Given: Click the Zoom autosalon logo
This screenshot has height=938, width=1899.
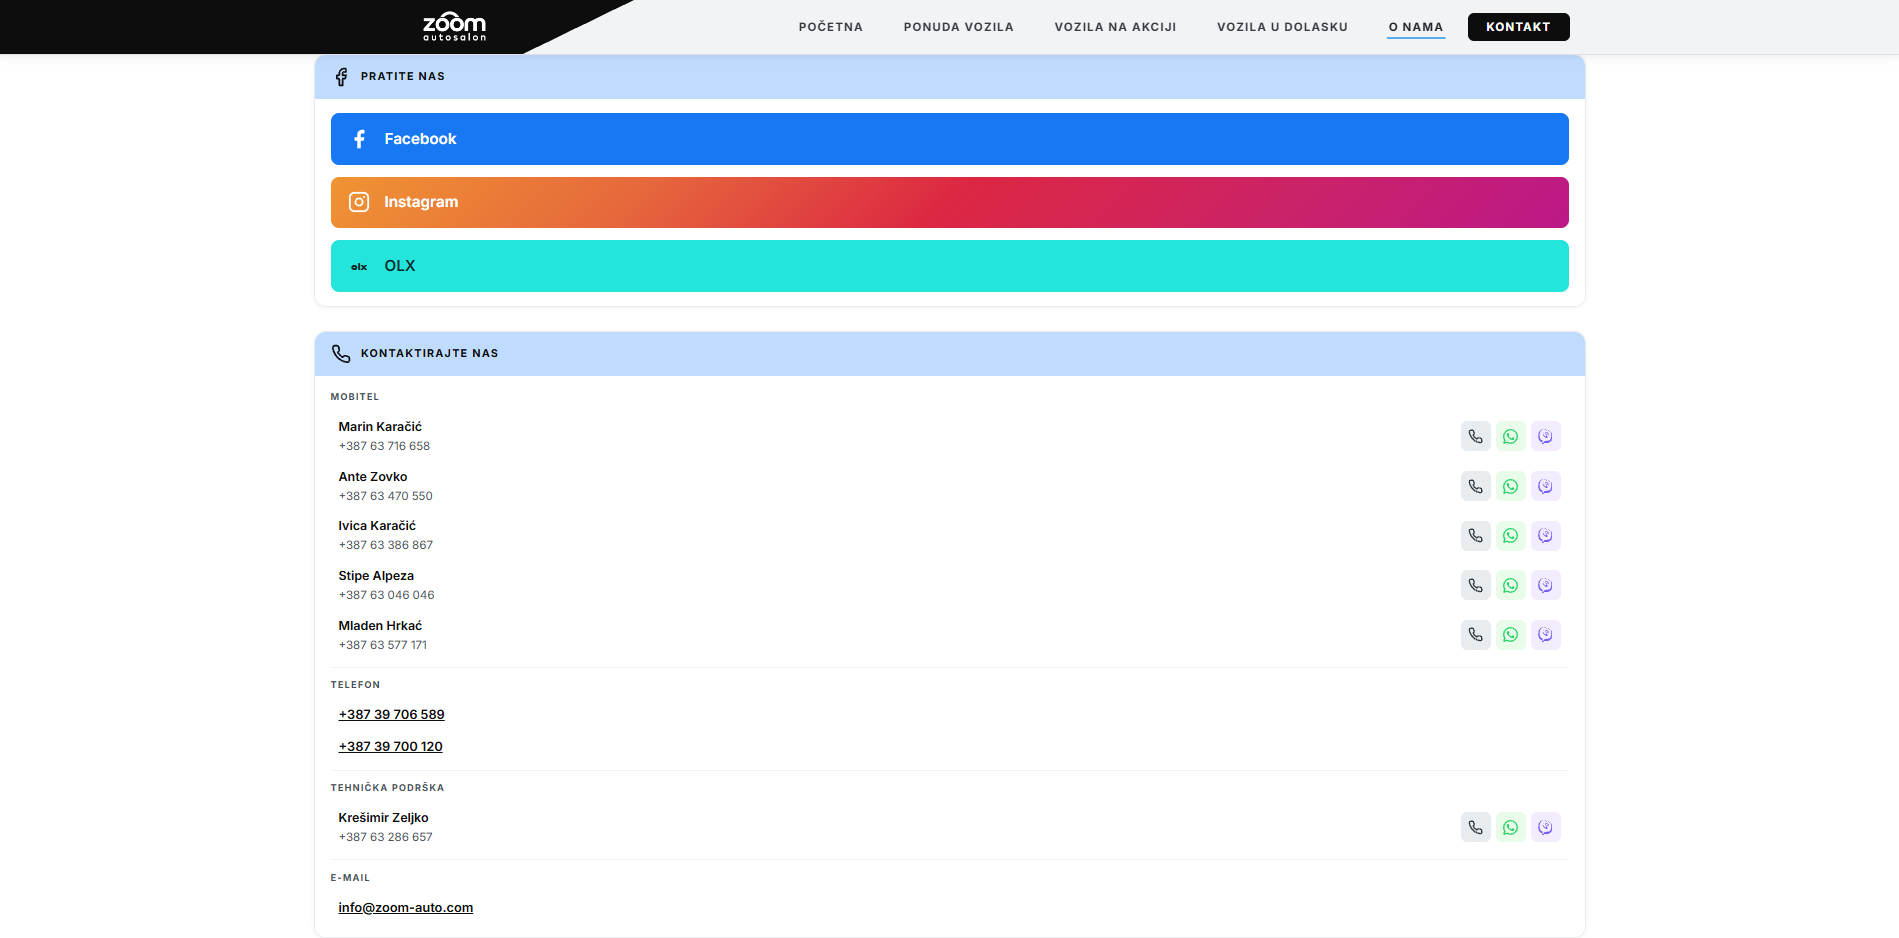Looking at the screenshot, I should pos(454,27).
